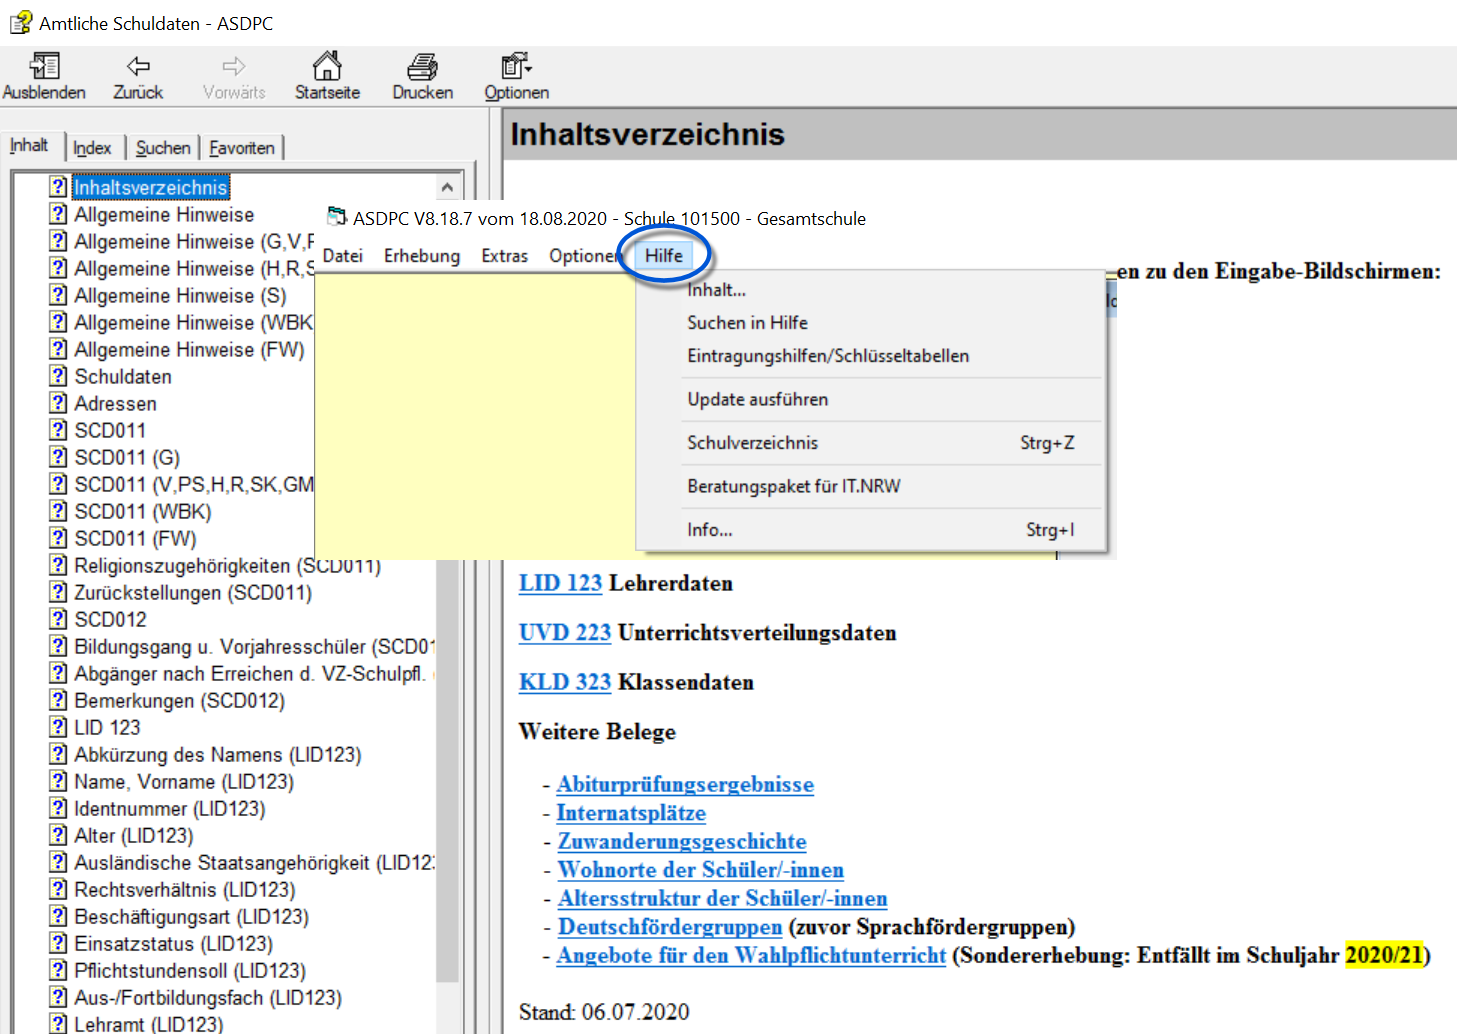
Task: Follow the Zuwanderungsgeschichte link
Action: coord(681,842)
